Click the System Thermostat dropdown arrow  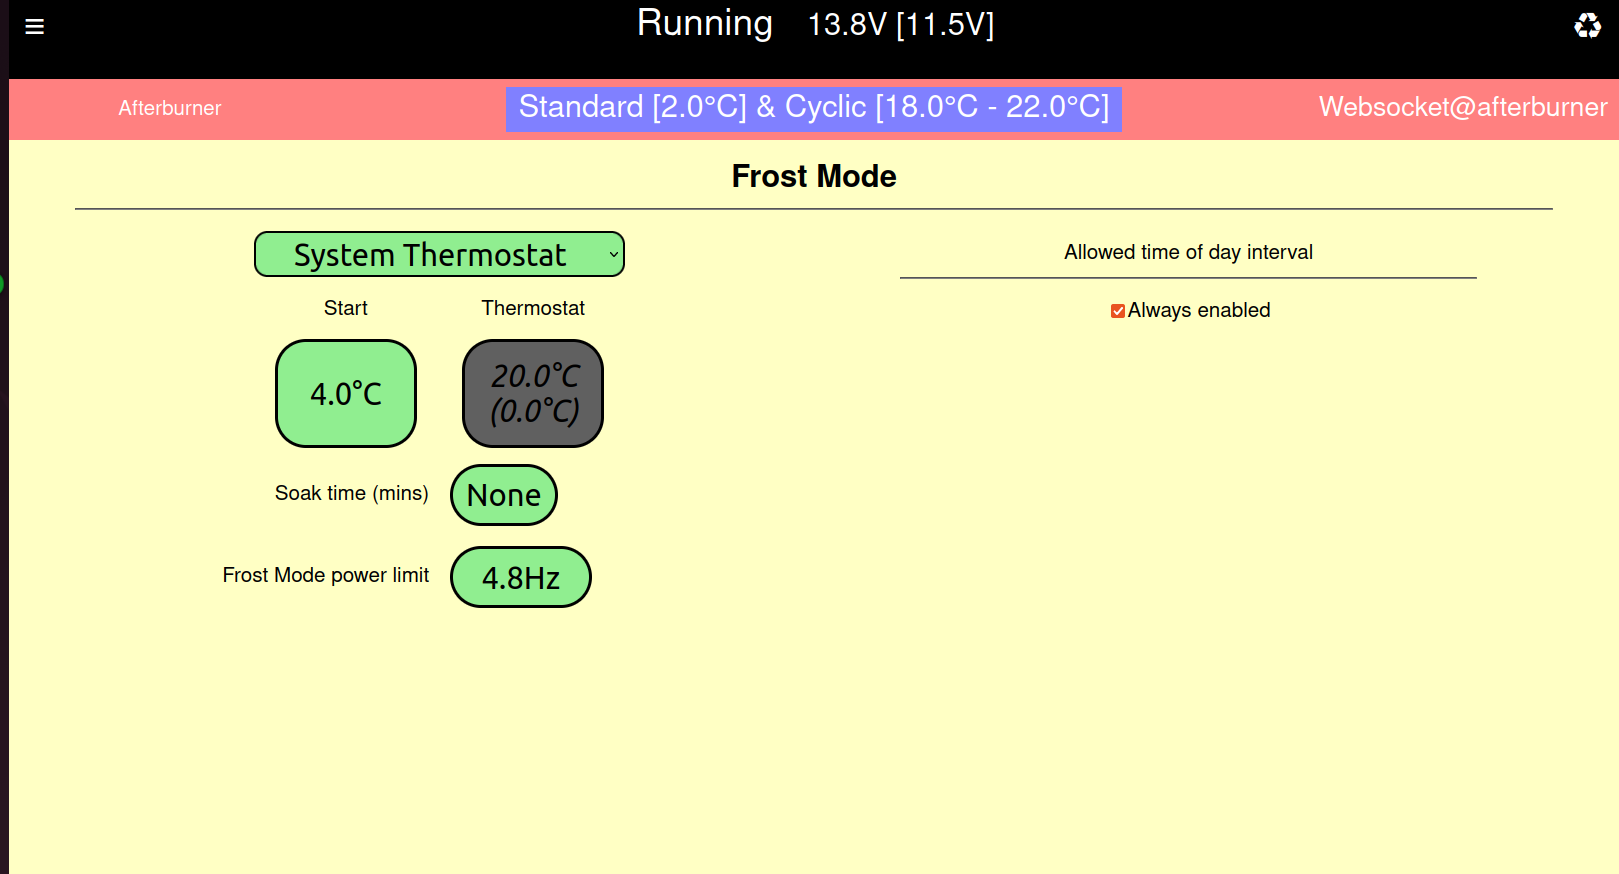613,255
